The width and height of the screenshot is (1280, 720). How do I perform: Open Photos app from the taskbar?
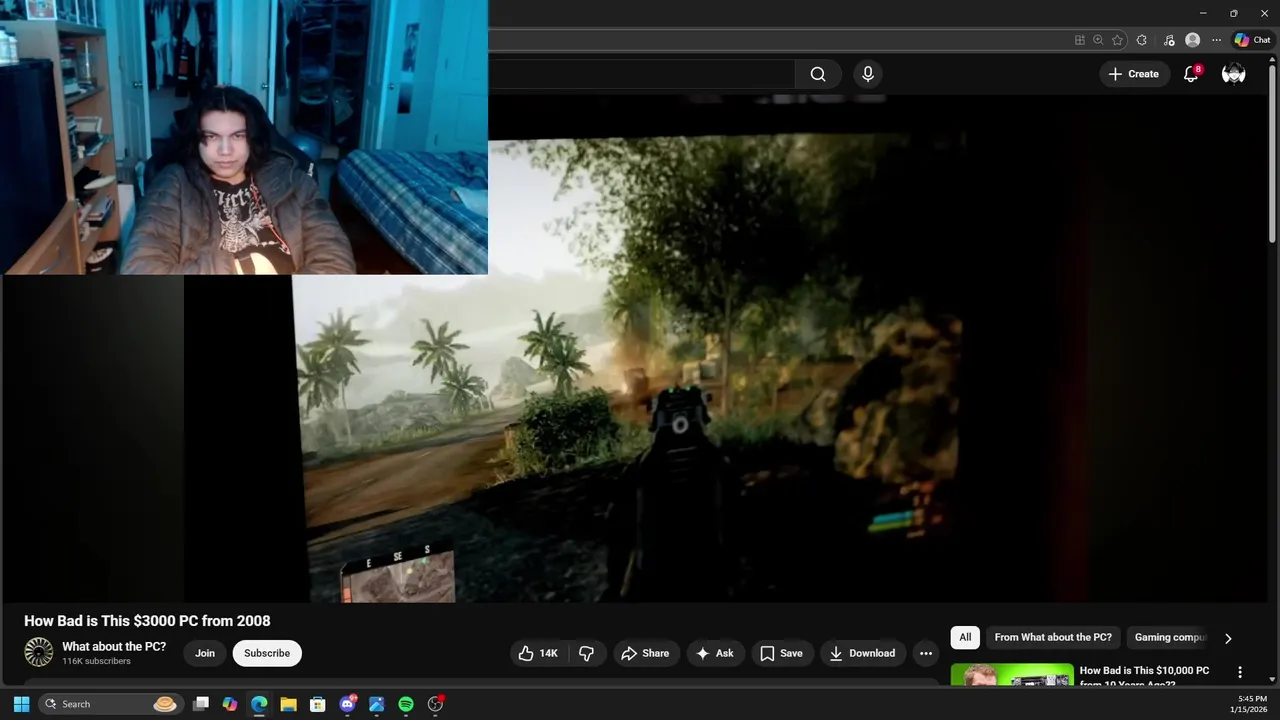(376, 704)
